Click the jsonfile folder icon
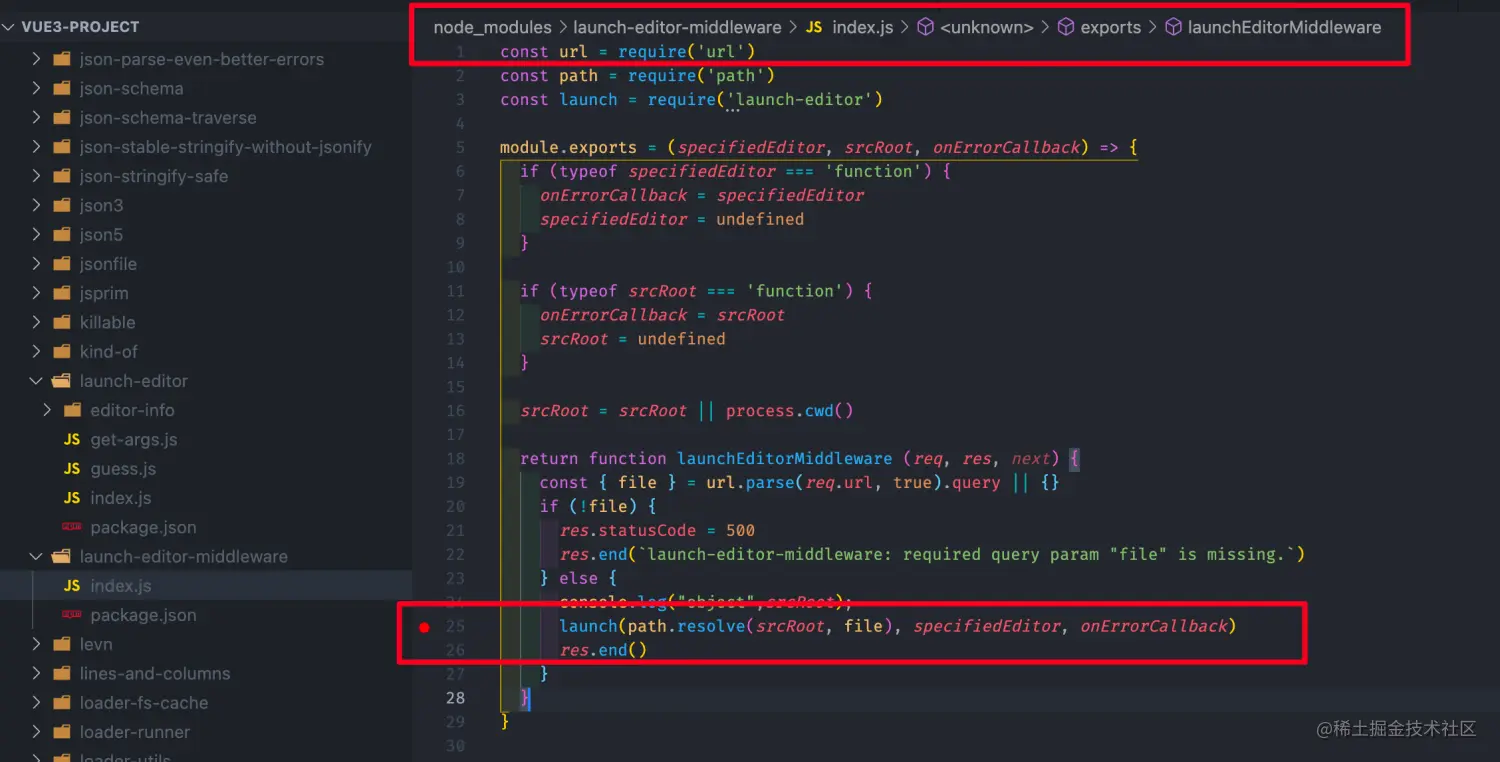This screenshot has width=1500, height=762. click(x=62, y=264)
